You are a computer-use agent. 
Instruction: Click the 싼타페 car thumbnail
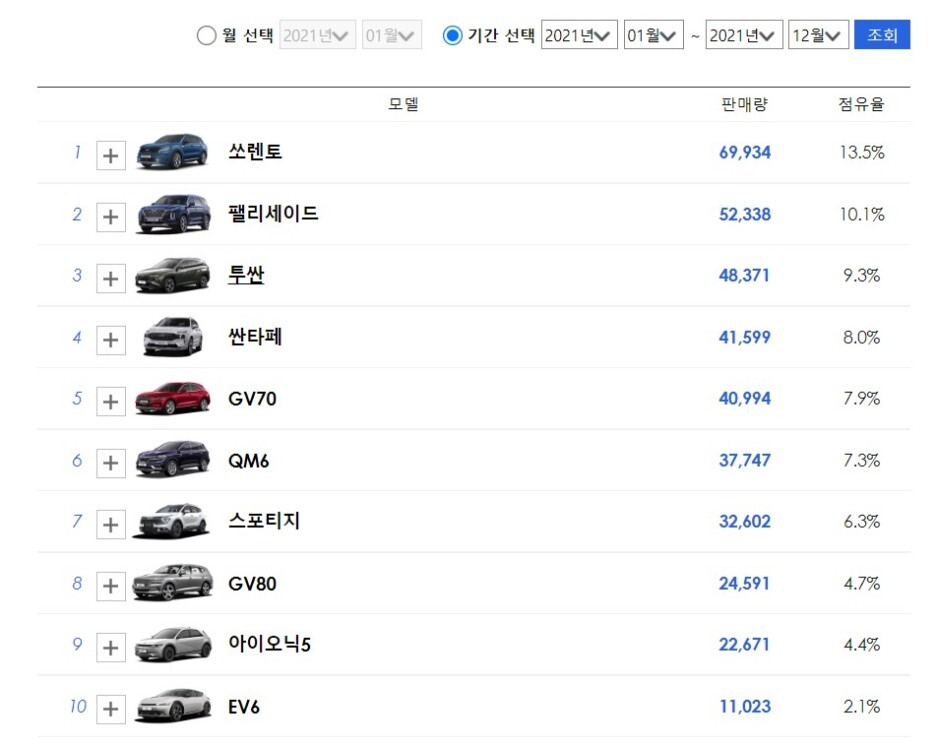(x=173, y=337)
